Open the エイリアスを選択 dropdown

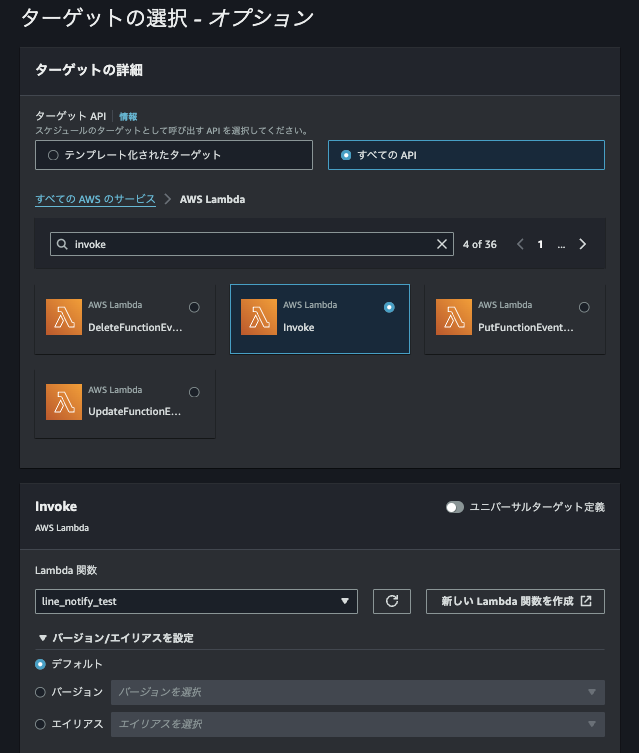pyautogui.click(x=358, y=724)
